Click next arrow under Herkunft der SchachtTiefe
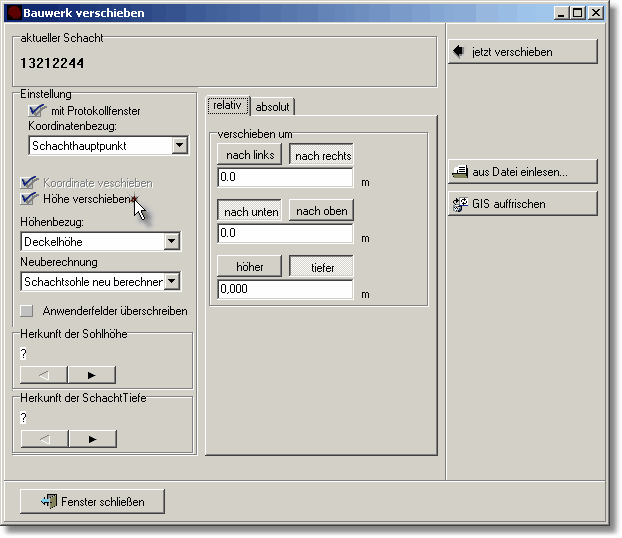This screenshot has height=538, width=622. [92, 439]
